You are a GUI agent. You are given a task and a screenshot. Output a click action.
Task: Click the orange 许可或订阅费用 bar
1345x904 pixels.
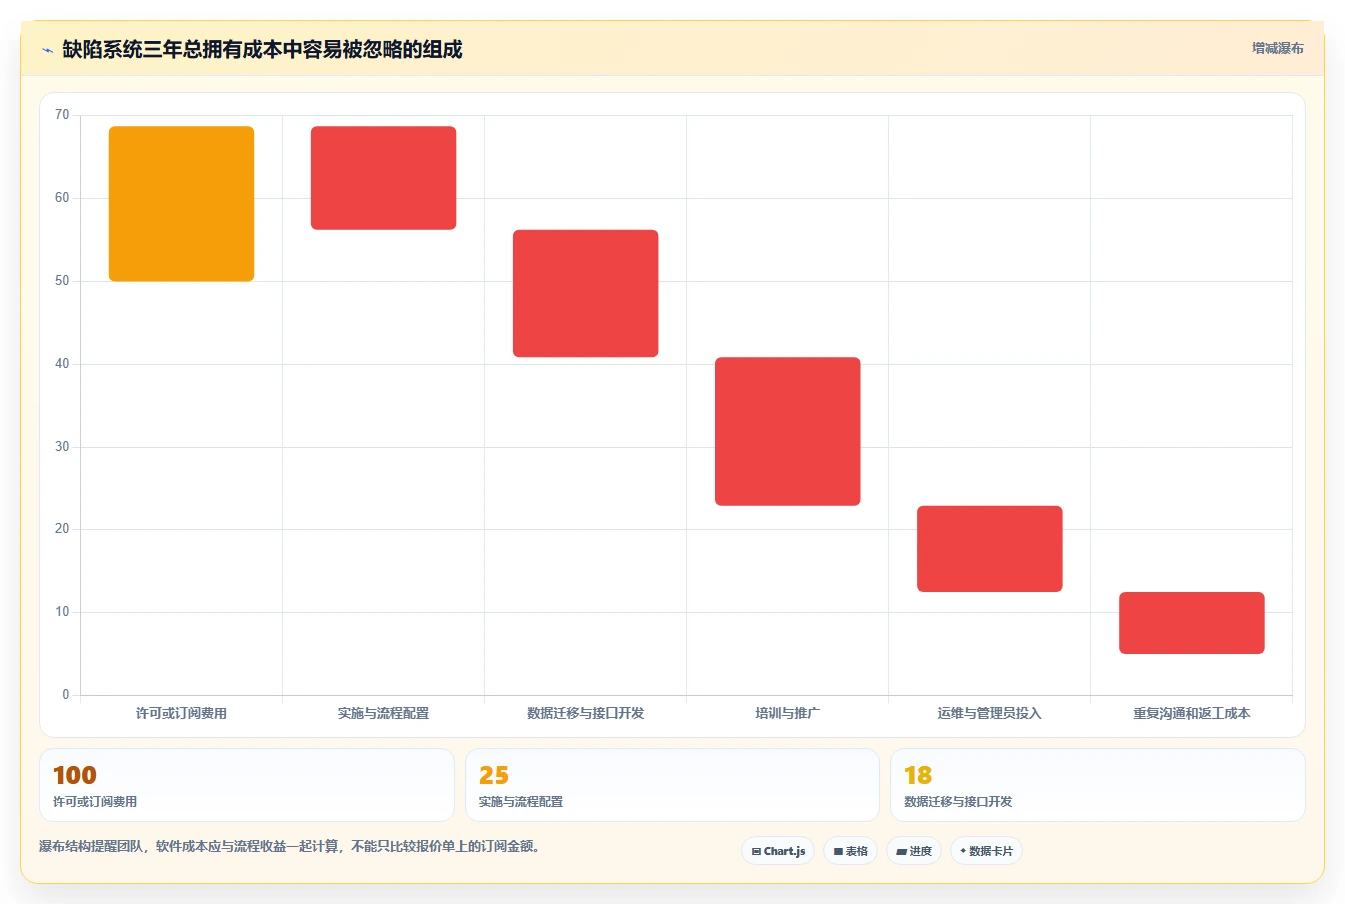pos(181,204)
